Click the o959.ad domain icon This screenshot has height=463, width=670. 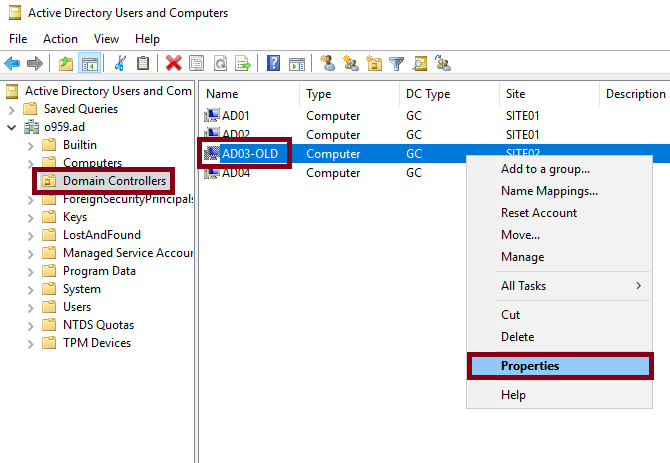tap(31, 127)
